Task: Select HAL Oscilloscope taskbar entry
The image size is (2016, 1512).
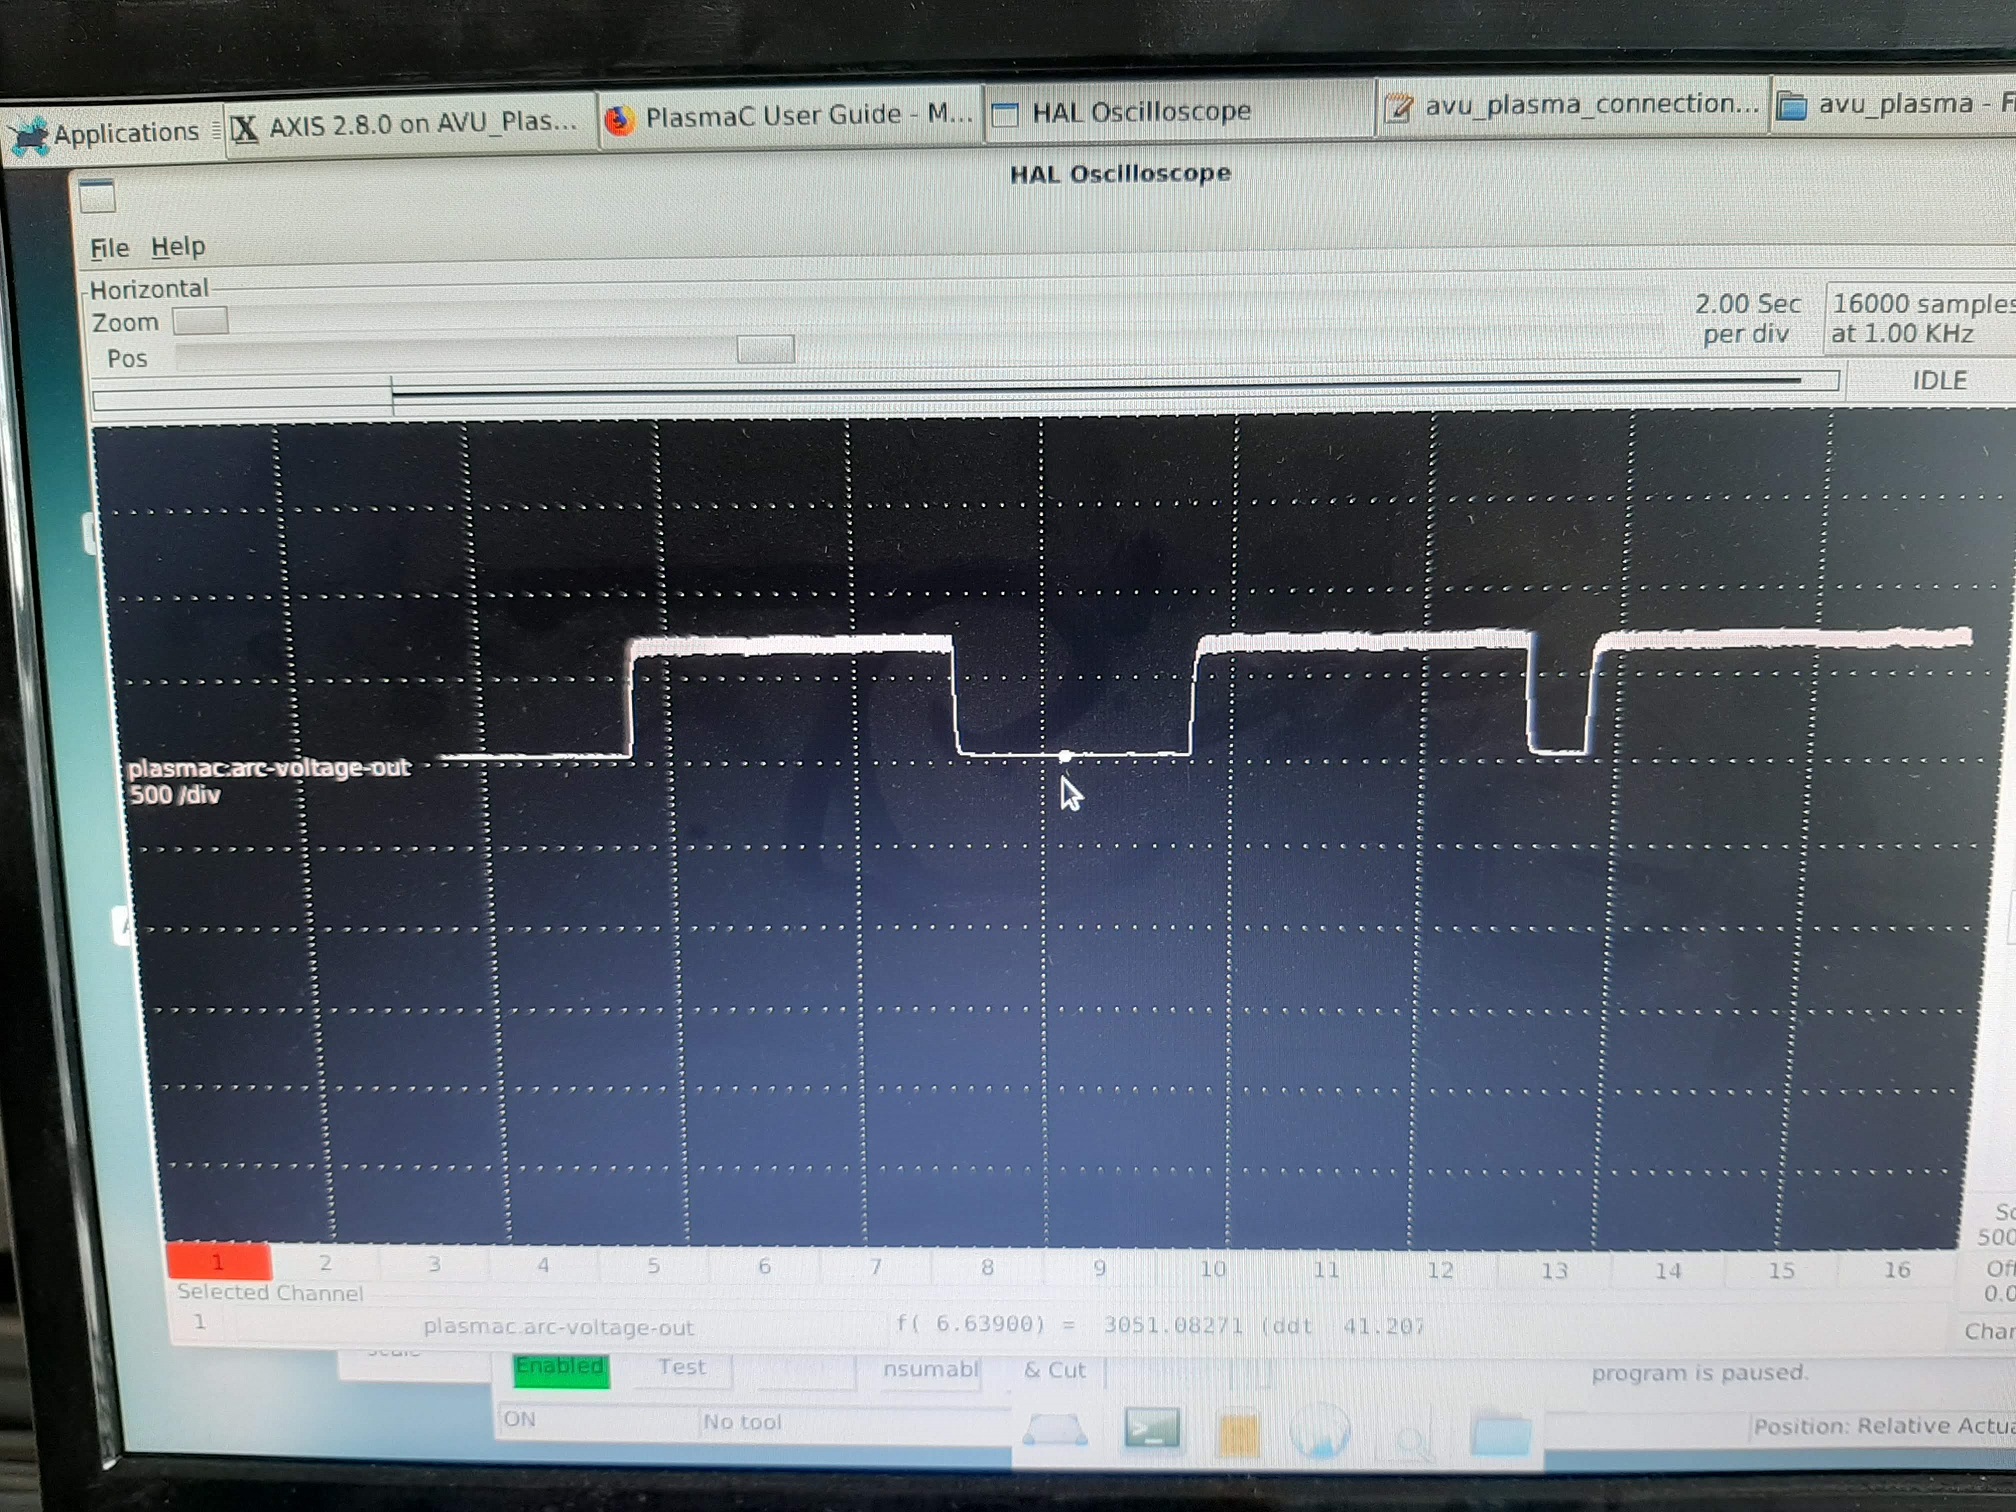Action: point(1180,111)
